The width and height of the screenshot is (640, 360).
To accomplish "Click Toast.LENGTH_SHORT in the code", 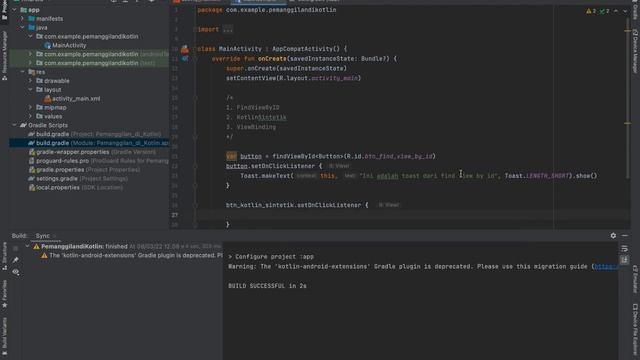I will (537, 176).
